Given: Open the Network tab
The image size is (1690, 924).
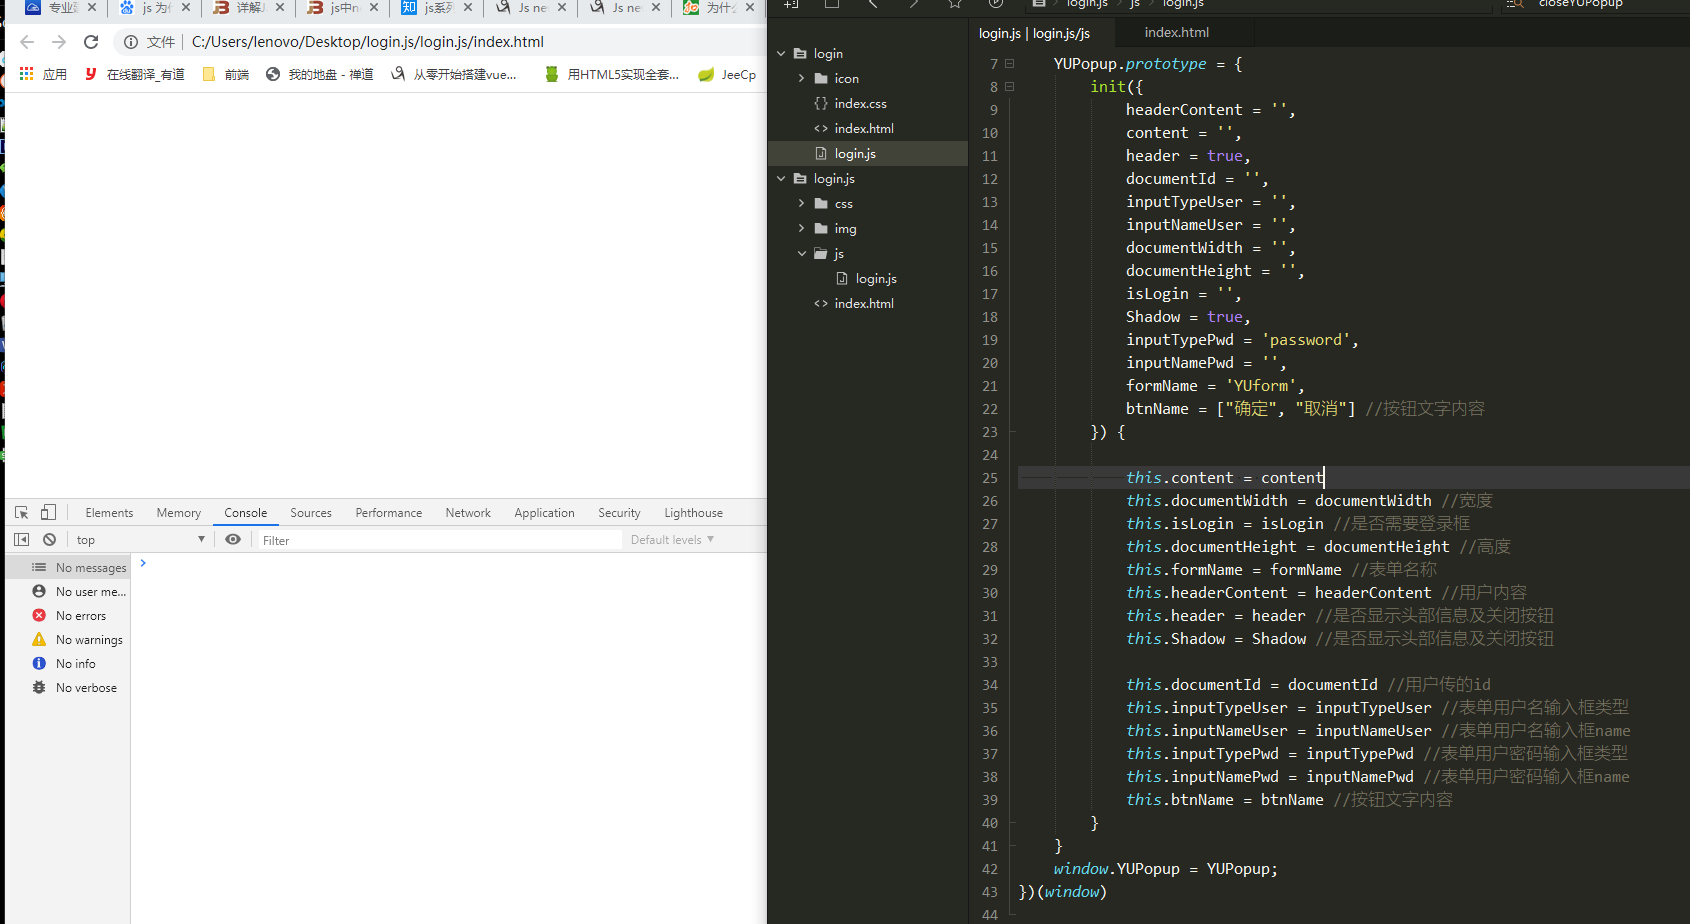Looking at the screenshot, I should (x=468, y=512).
